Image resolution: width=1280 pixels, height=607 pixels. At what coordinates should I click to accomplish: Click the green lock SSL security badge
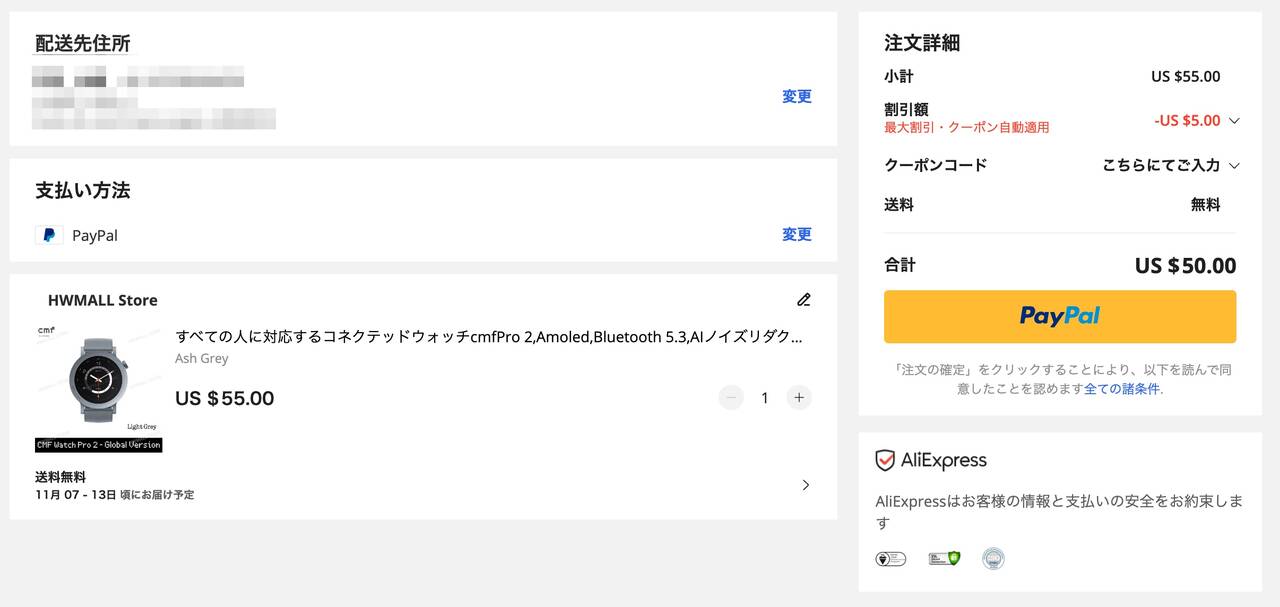pyautogui.click(x=943, y=558)
